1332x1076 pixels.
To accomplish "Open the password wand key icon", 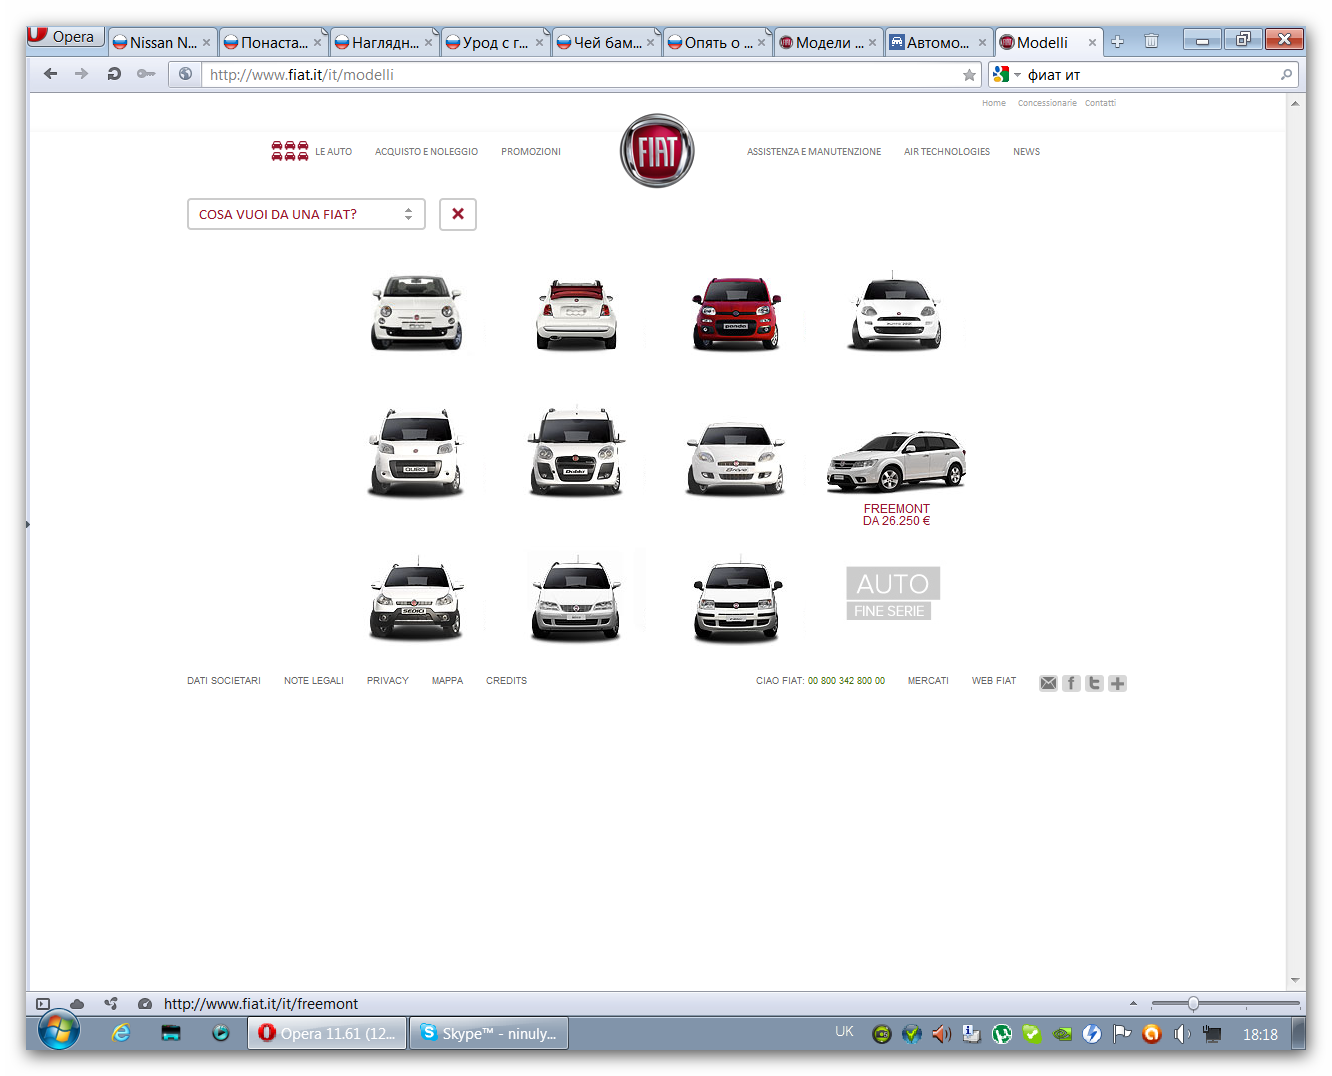I will 146,74.
